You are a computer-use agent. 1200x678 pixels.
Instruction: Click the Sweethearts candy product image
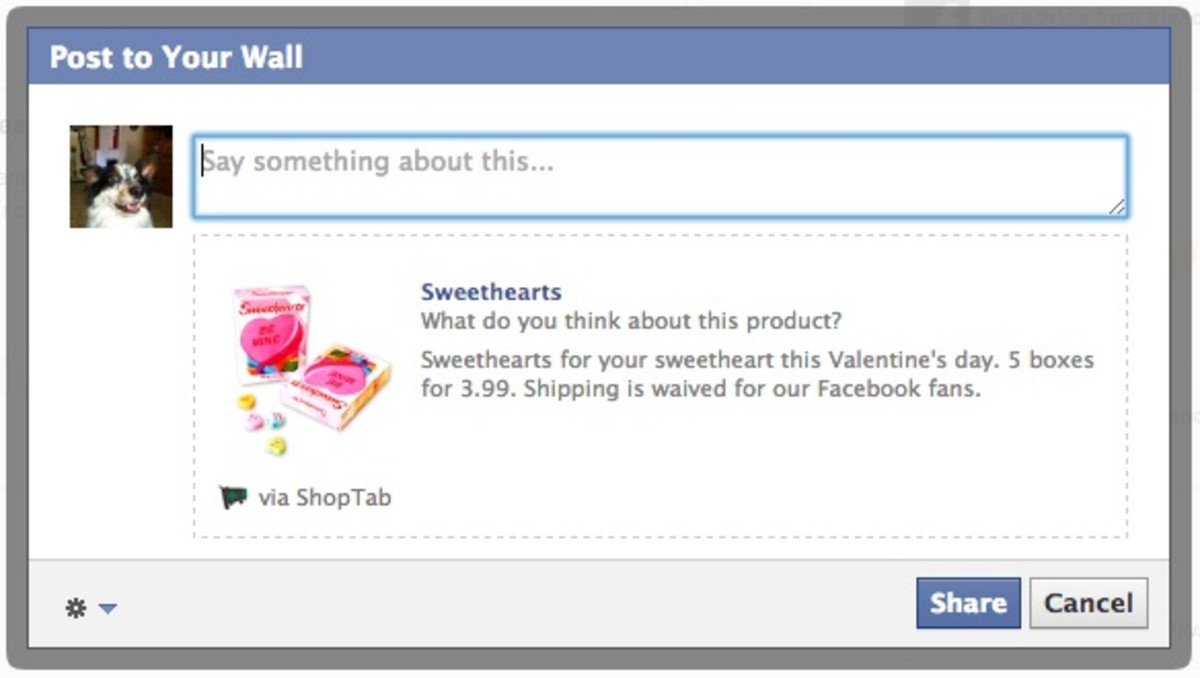click(305, 360)
